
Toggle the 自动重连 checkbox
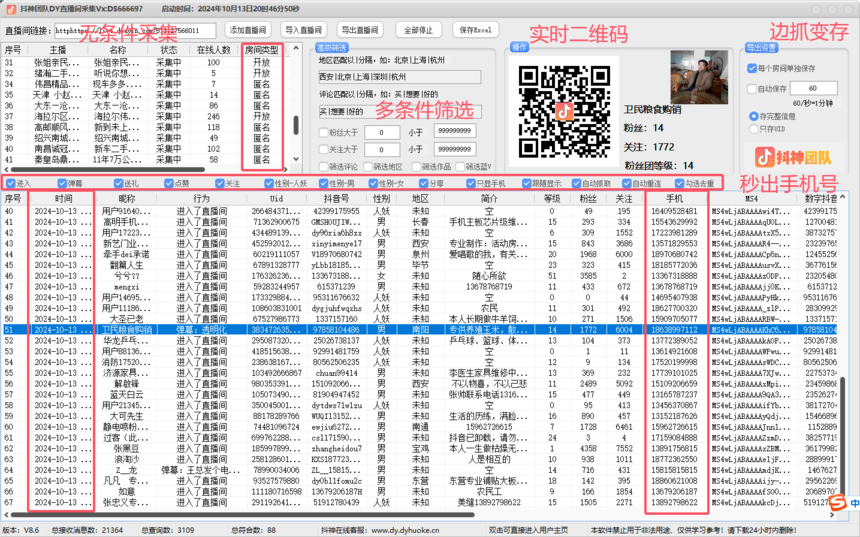click(x=627, y=183)
